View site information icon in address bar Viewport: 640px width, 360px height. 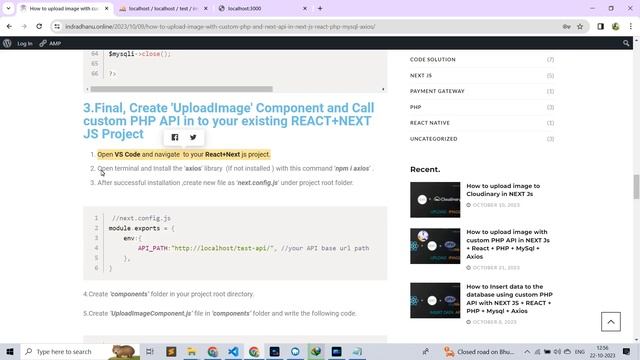[x=57, y=27]
